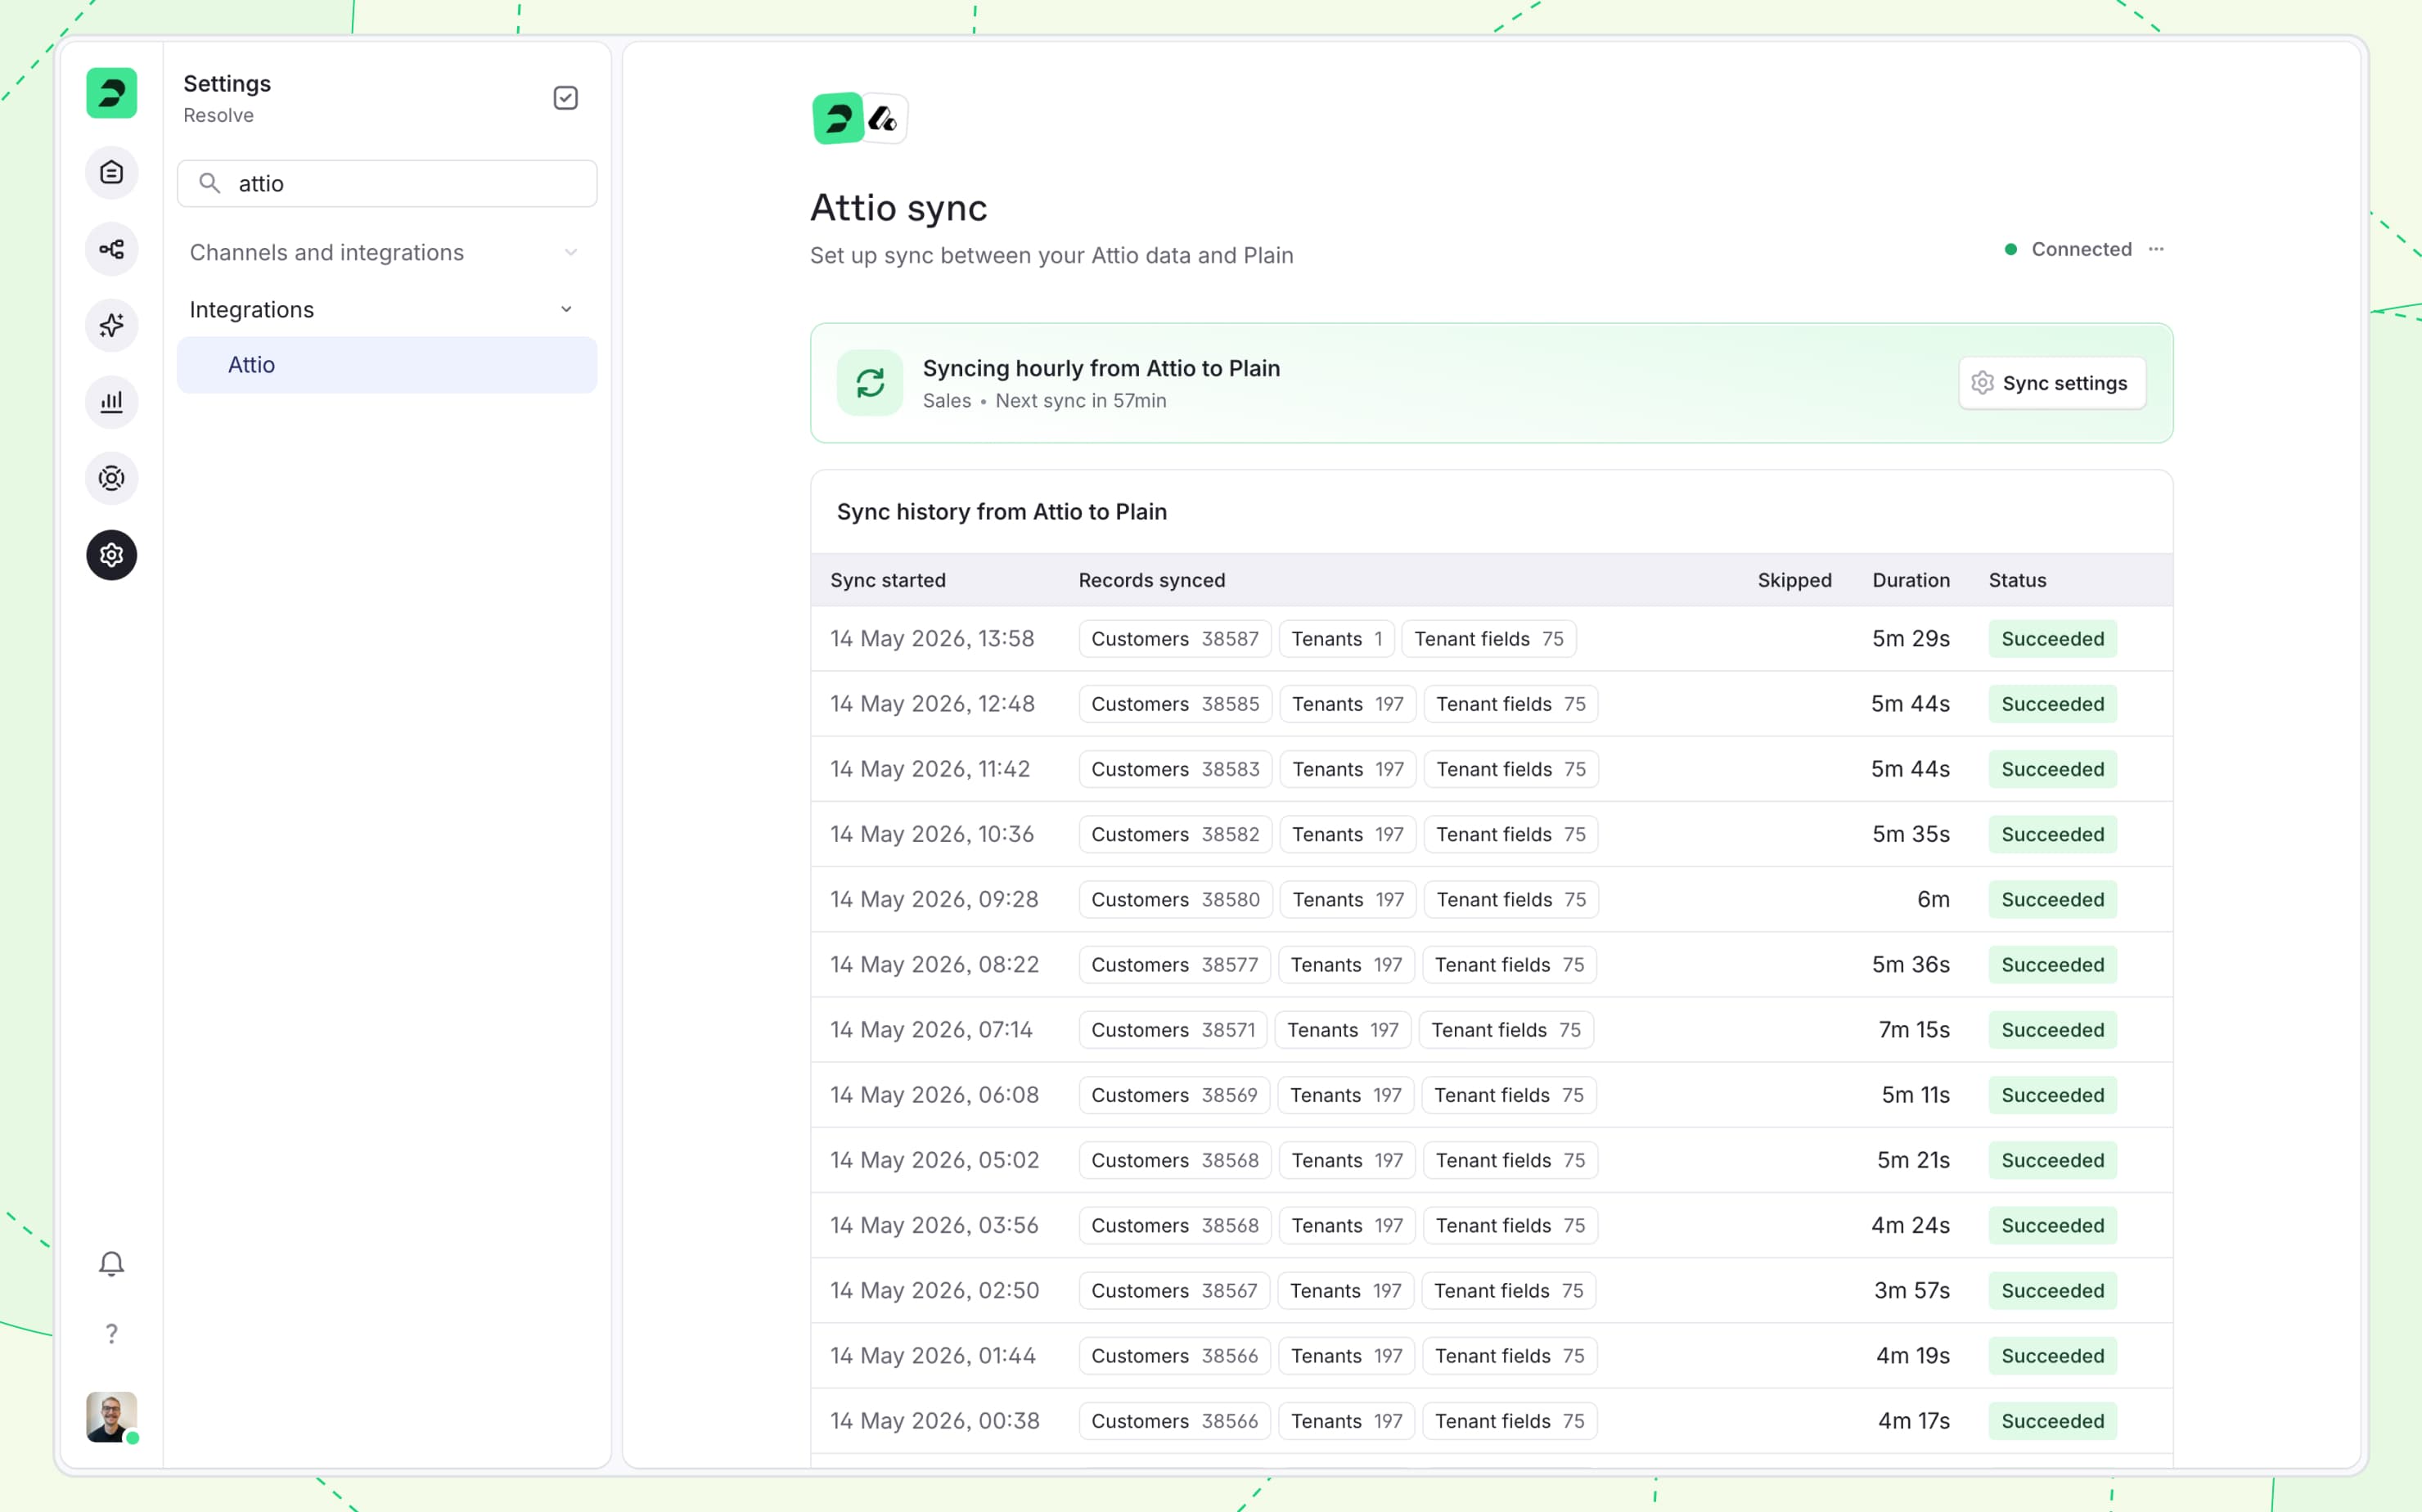The image size is (2422, 1512).
Task: Open Sync settings
Action: pyautogui.click(x=2052, y=383)
